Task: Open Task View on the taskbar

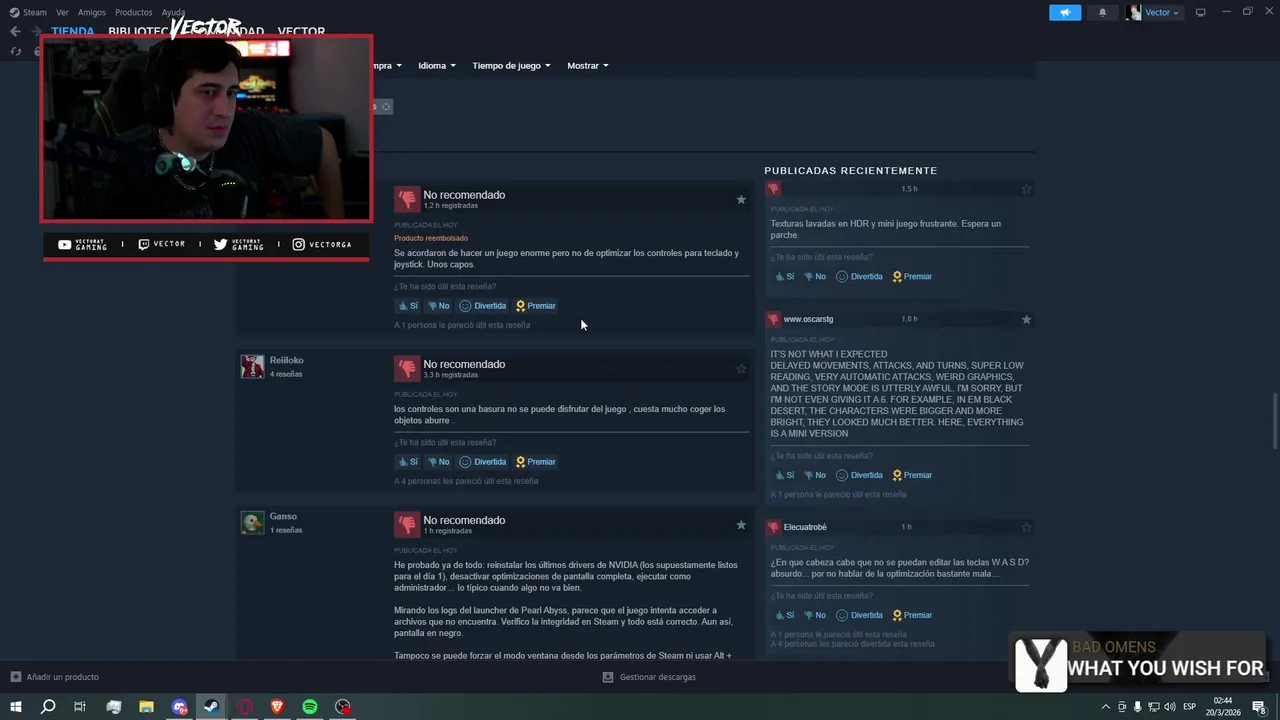Action: (x=80, y=707)
